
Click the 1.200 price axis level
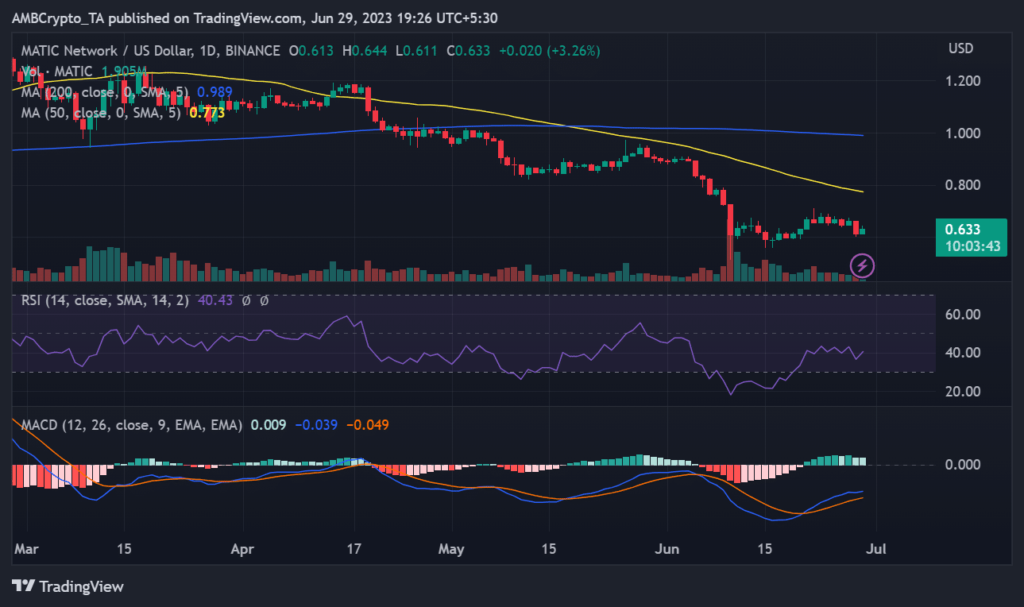964,81
